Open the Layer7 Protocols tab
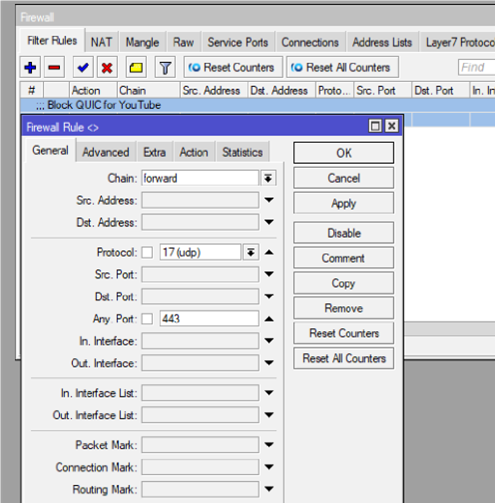Image resolution: width=495 pixels, height=503 pixels. pos(459,42)
